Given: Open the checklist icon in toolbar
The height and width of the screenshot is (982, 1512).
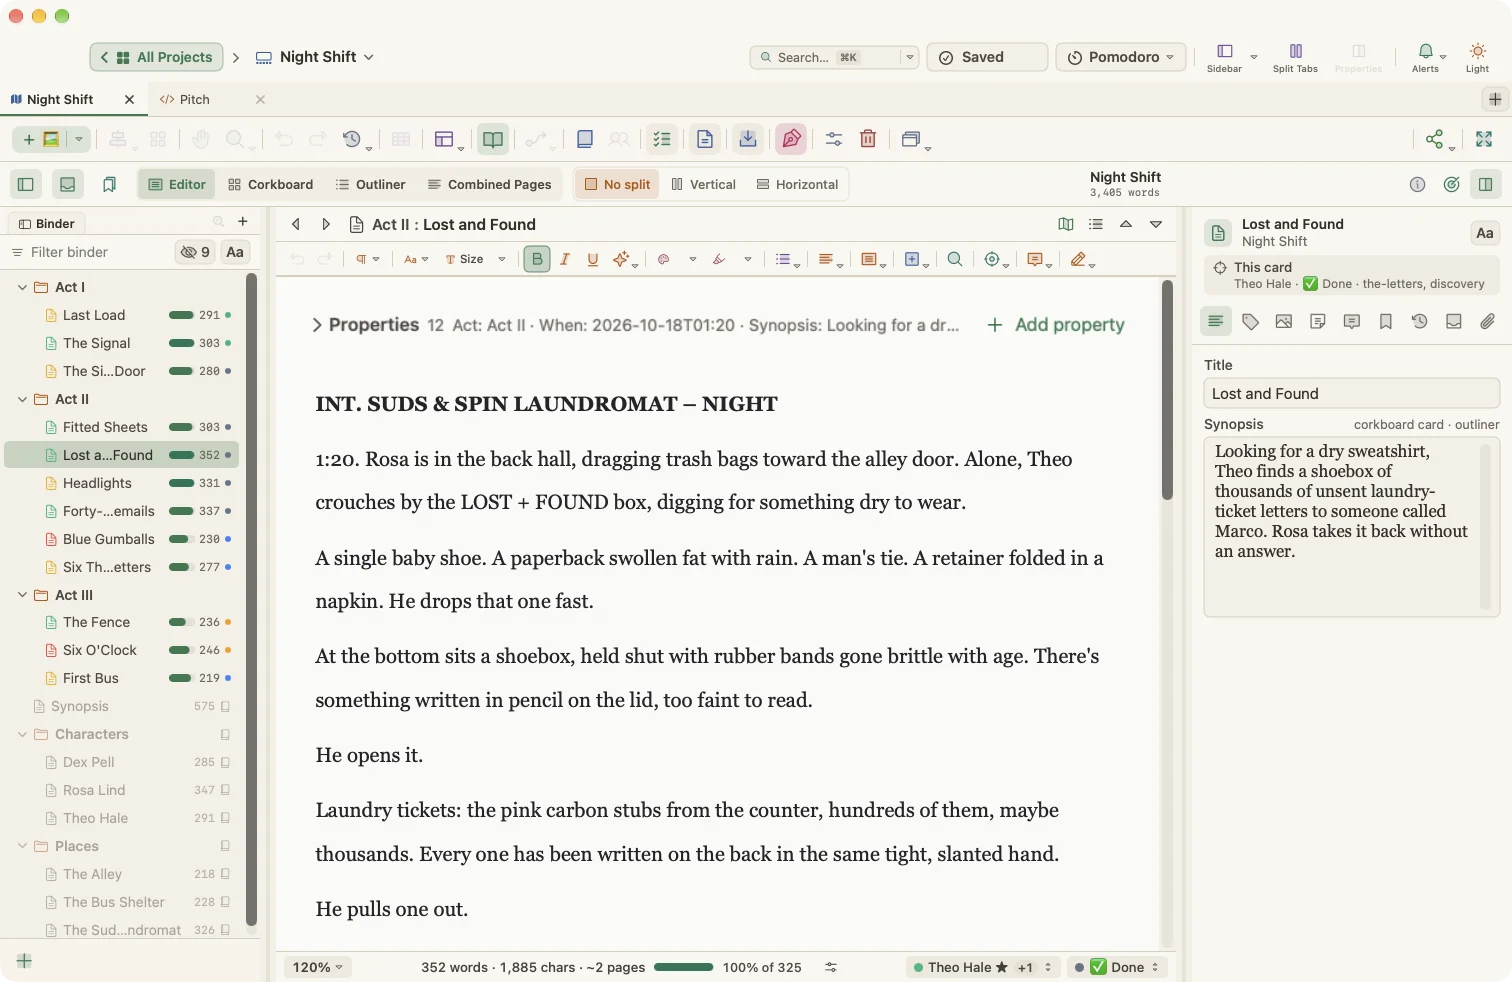Looking at the screenshot, I should [x=662, y=139].
